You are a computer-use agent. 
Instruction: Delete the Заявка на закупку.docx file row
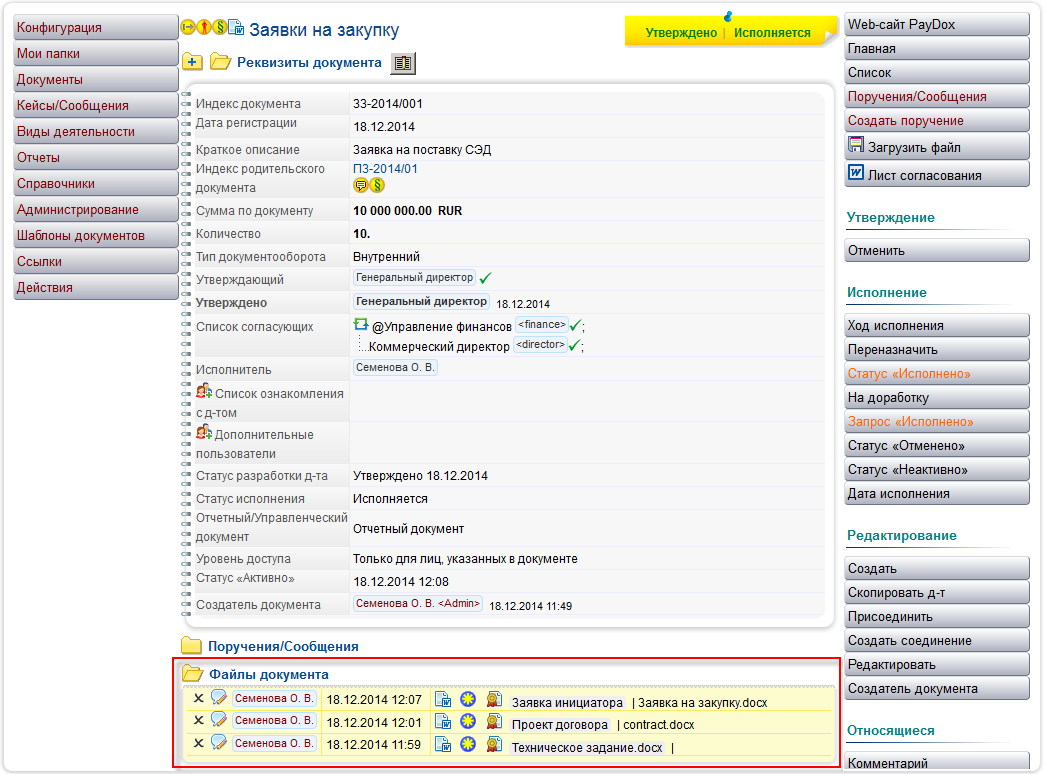pos(198,699)
